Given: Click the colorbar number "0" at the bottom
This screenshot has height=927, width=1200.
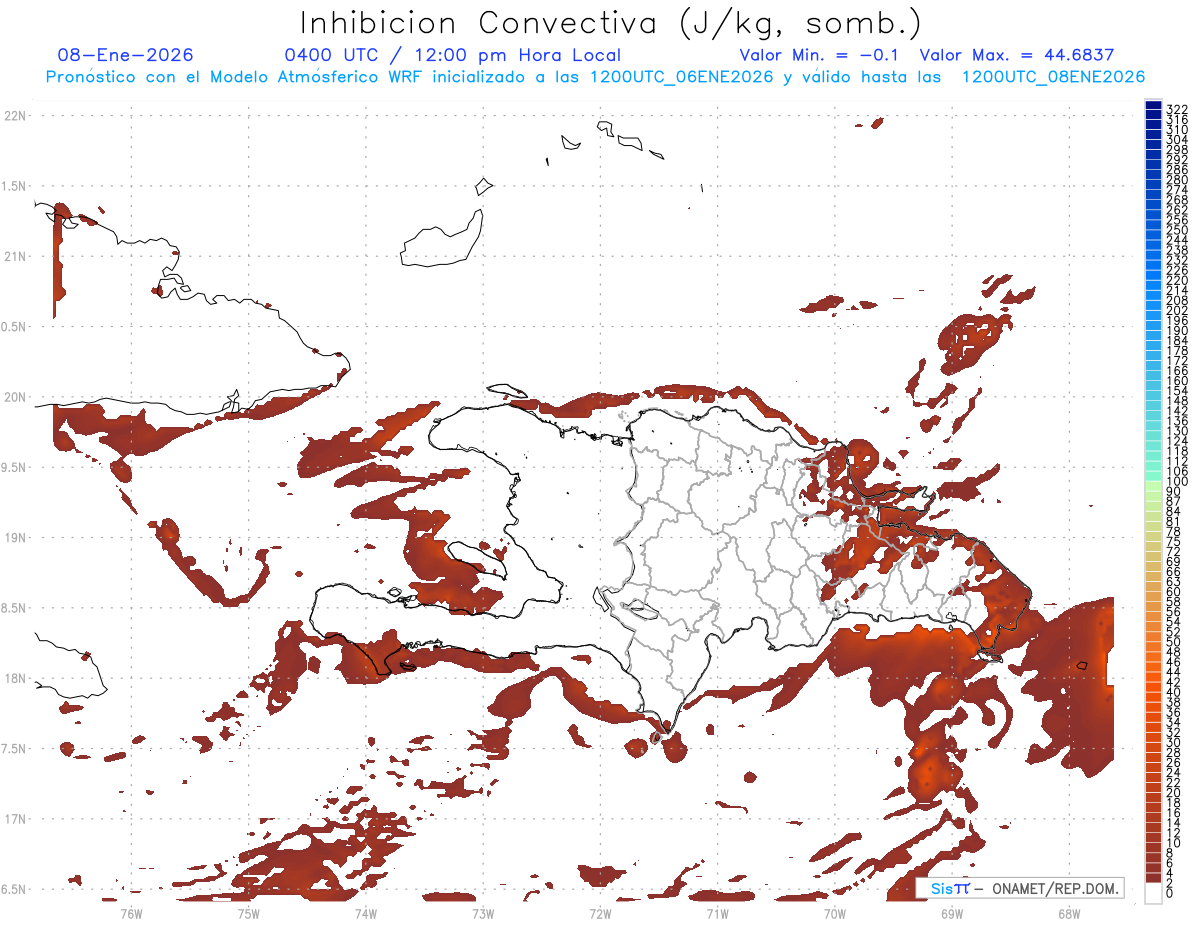Looking at the screenshot, I should (1170, 894).
